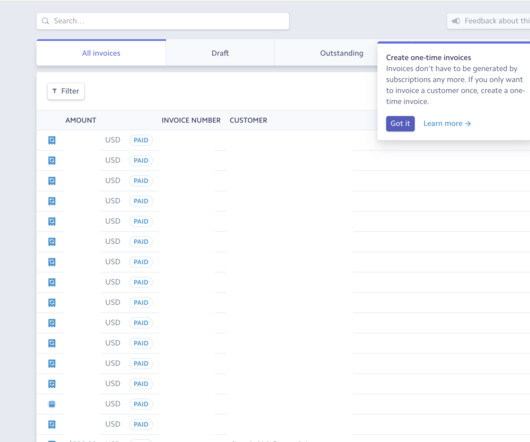This screenshot has width=530, height=442.
Task: Select the All invoices tab
Action: 101,53
